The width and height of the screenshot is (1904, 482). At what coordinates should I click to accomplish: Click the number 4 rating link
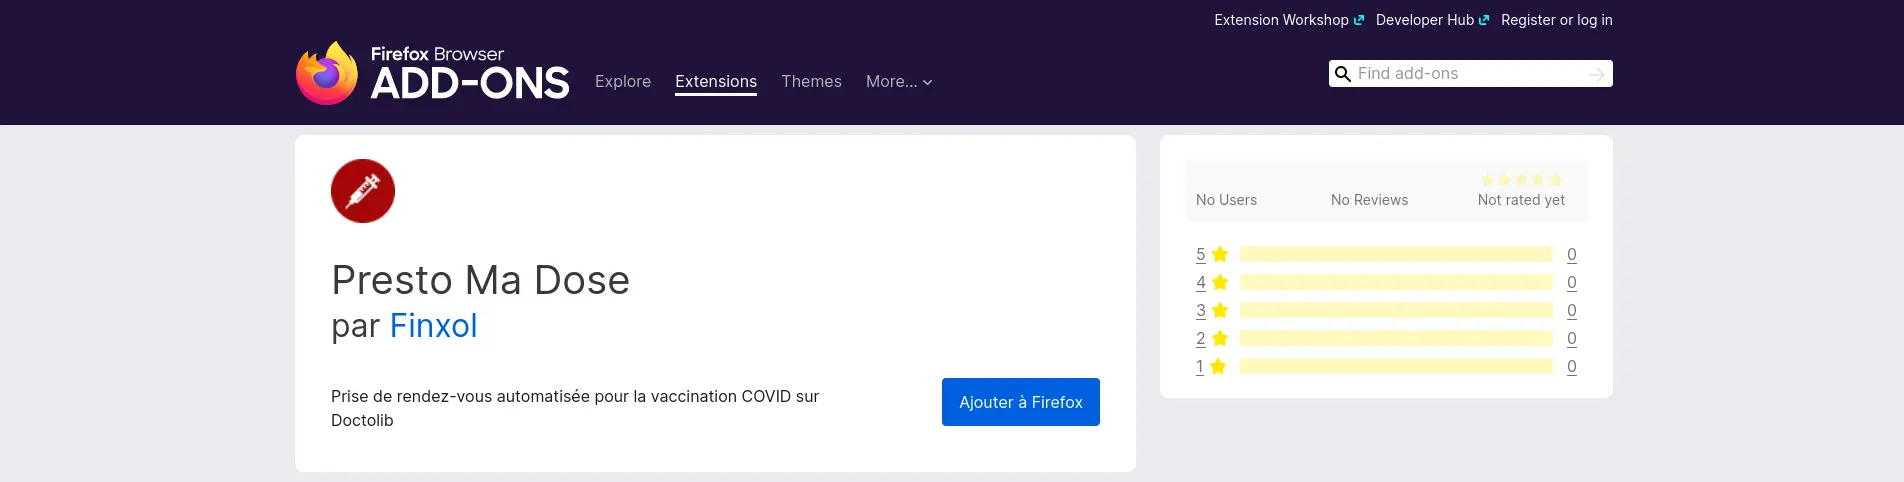pyautogui.click(x=1201, y=282)
